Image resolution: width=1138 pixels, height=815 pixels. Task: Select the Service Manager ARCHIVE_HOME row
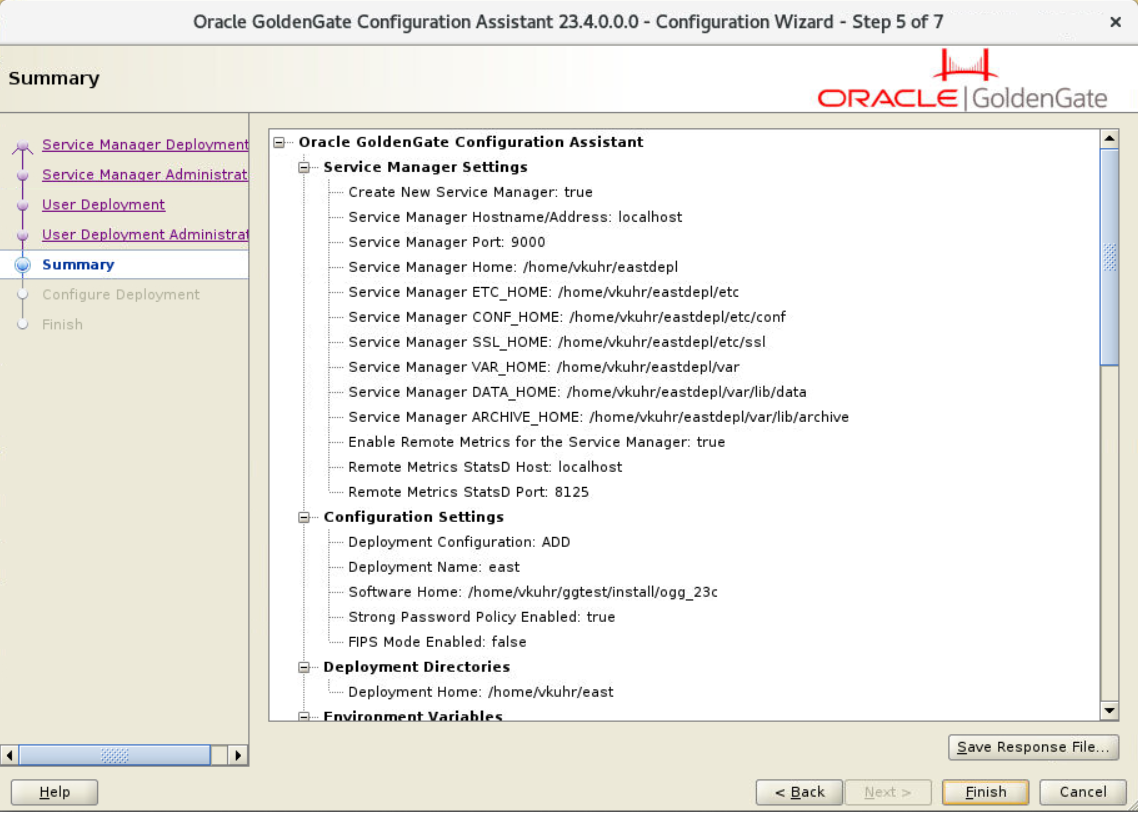[x=598, y=417]
